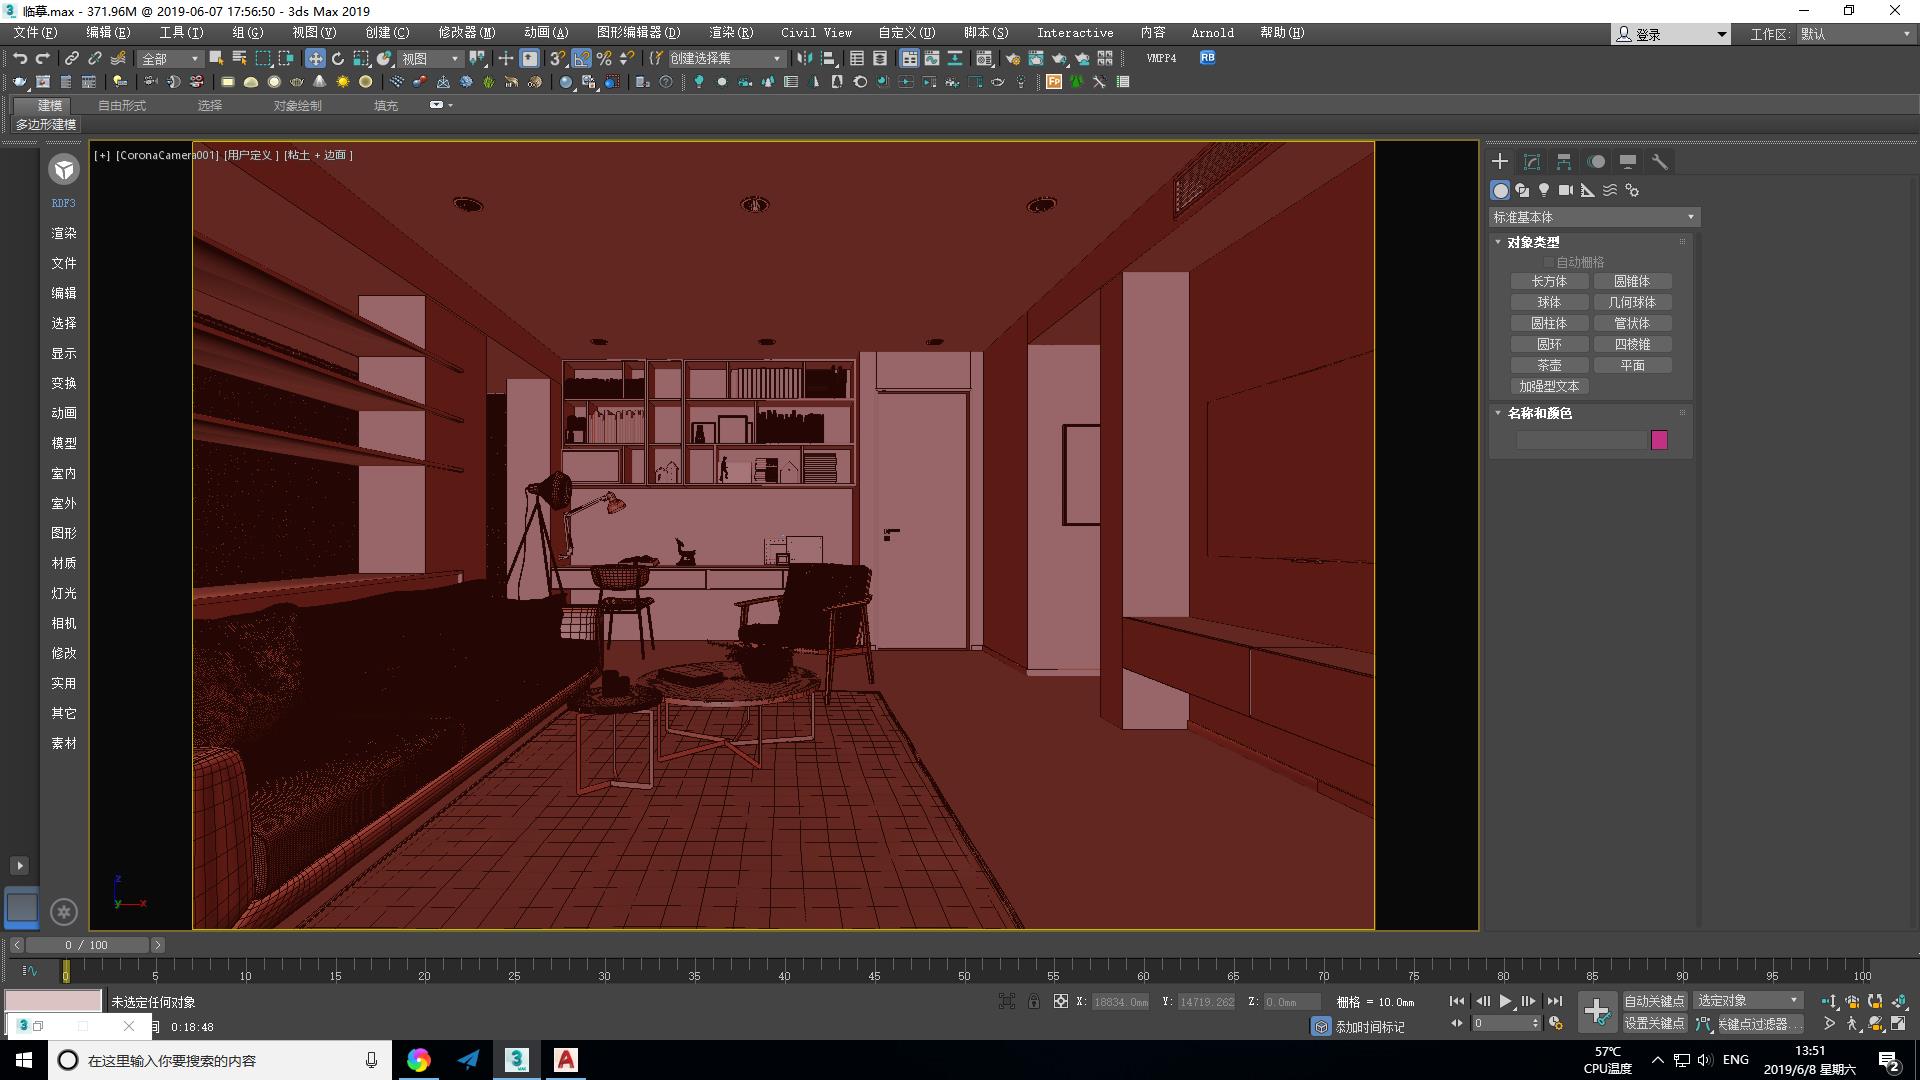Toggle 3D Snaps in main toolbar
The image size is (1920, 1080).
pyautogui.click(x=558, y=59)
